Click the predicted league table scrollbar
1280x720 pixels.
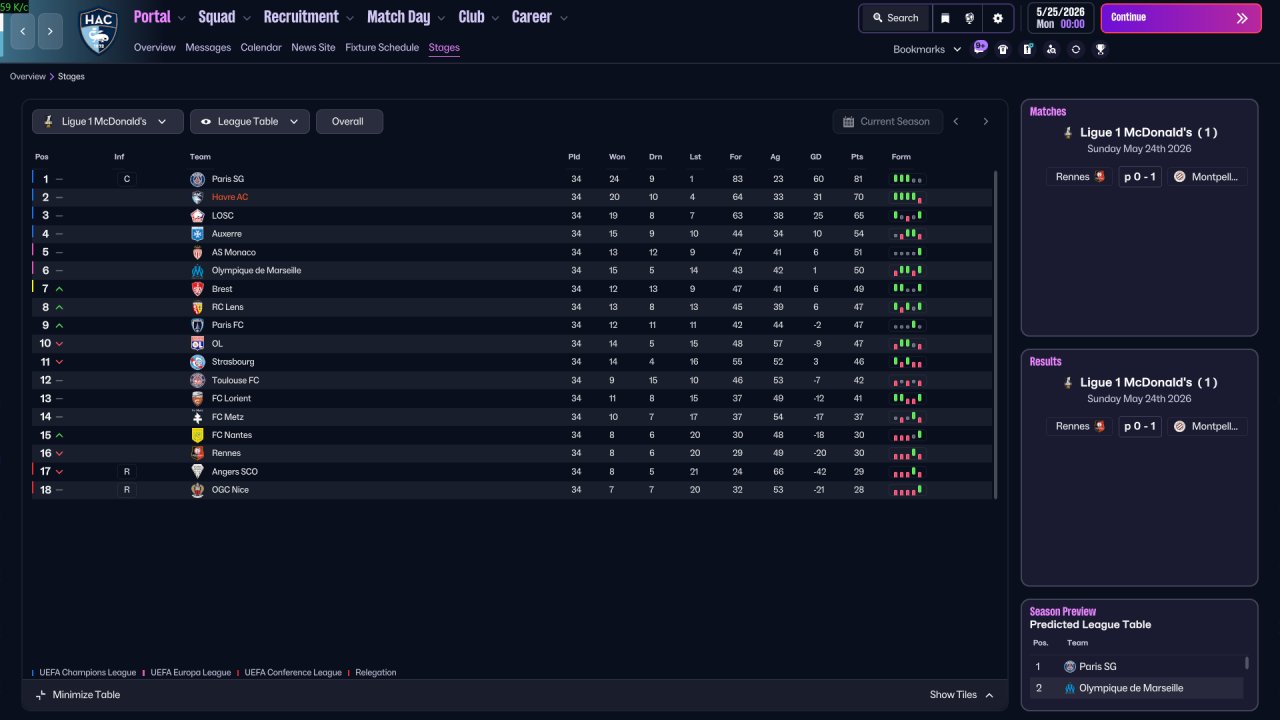tap(1247, 663)
